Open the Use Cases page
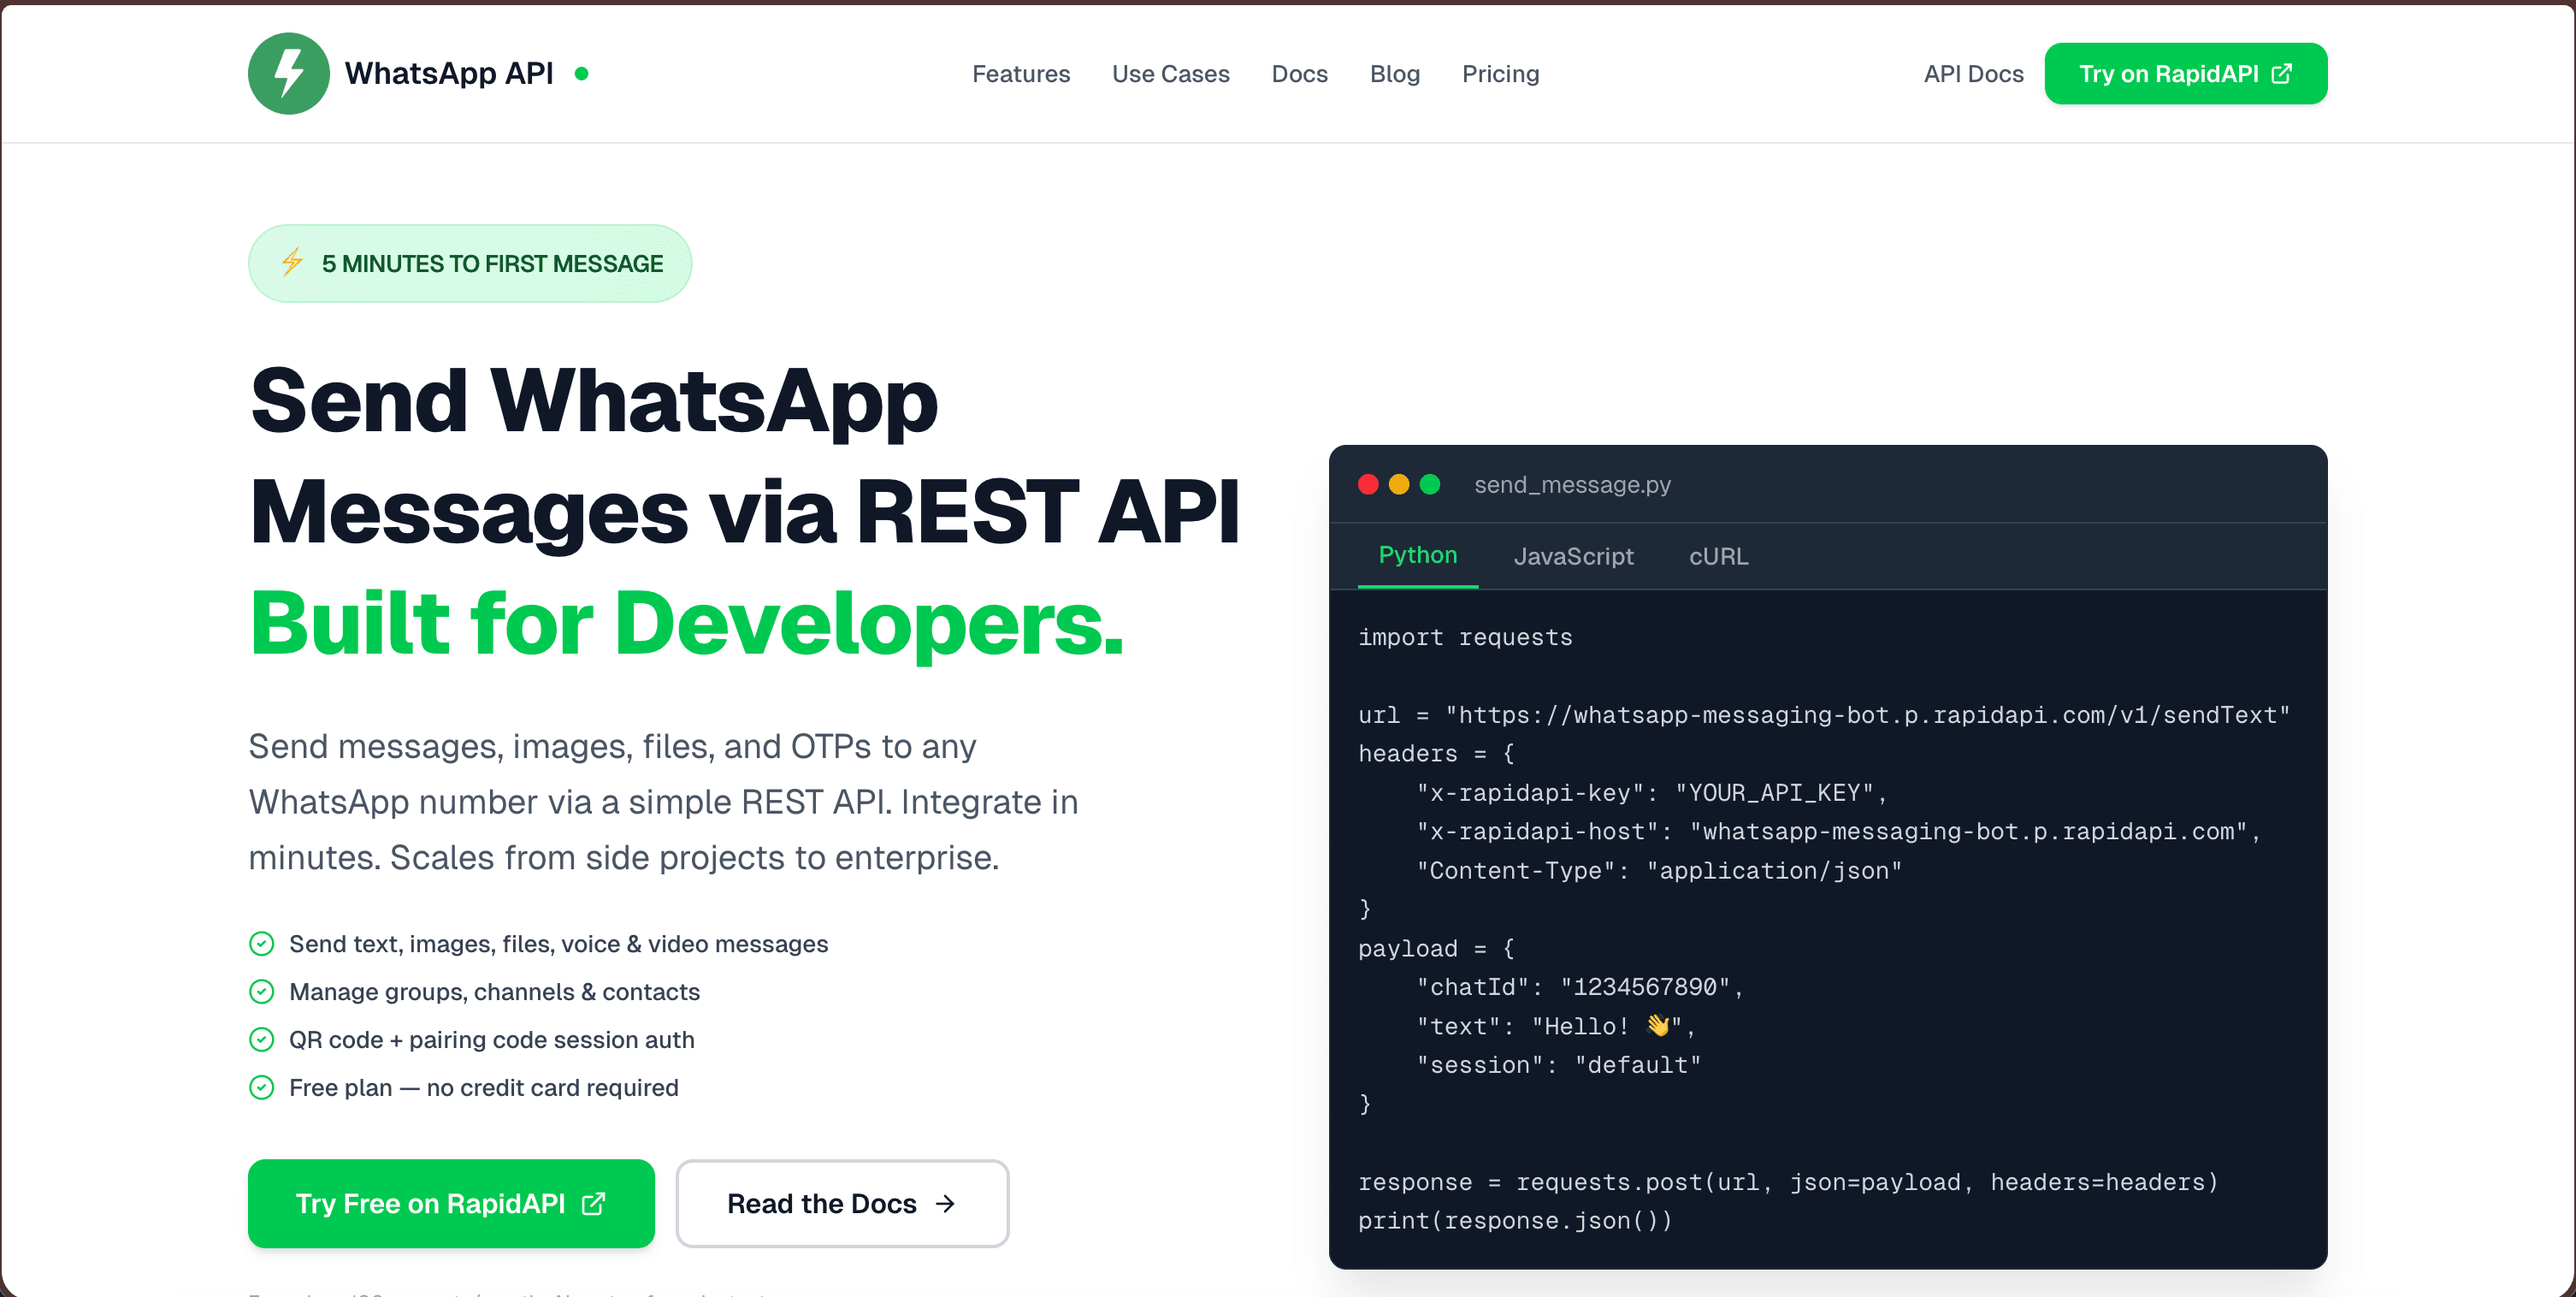Screen dimensions: 2576x1297 1171,73
